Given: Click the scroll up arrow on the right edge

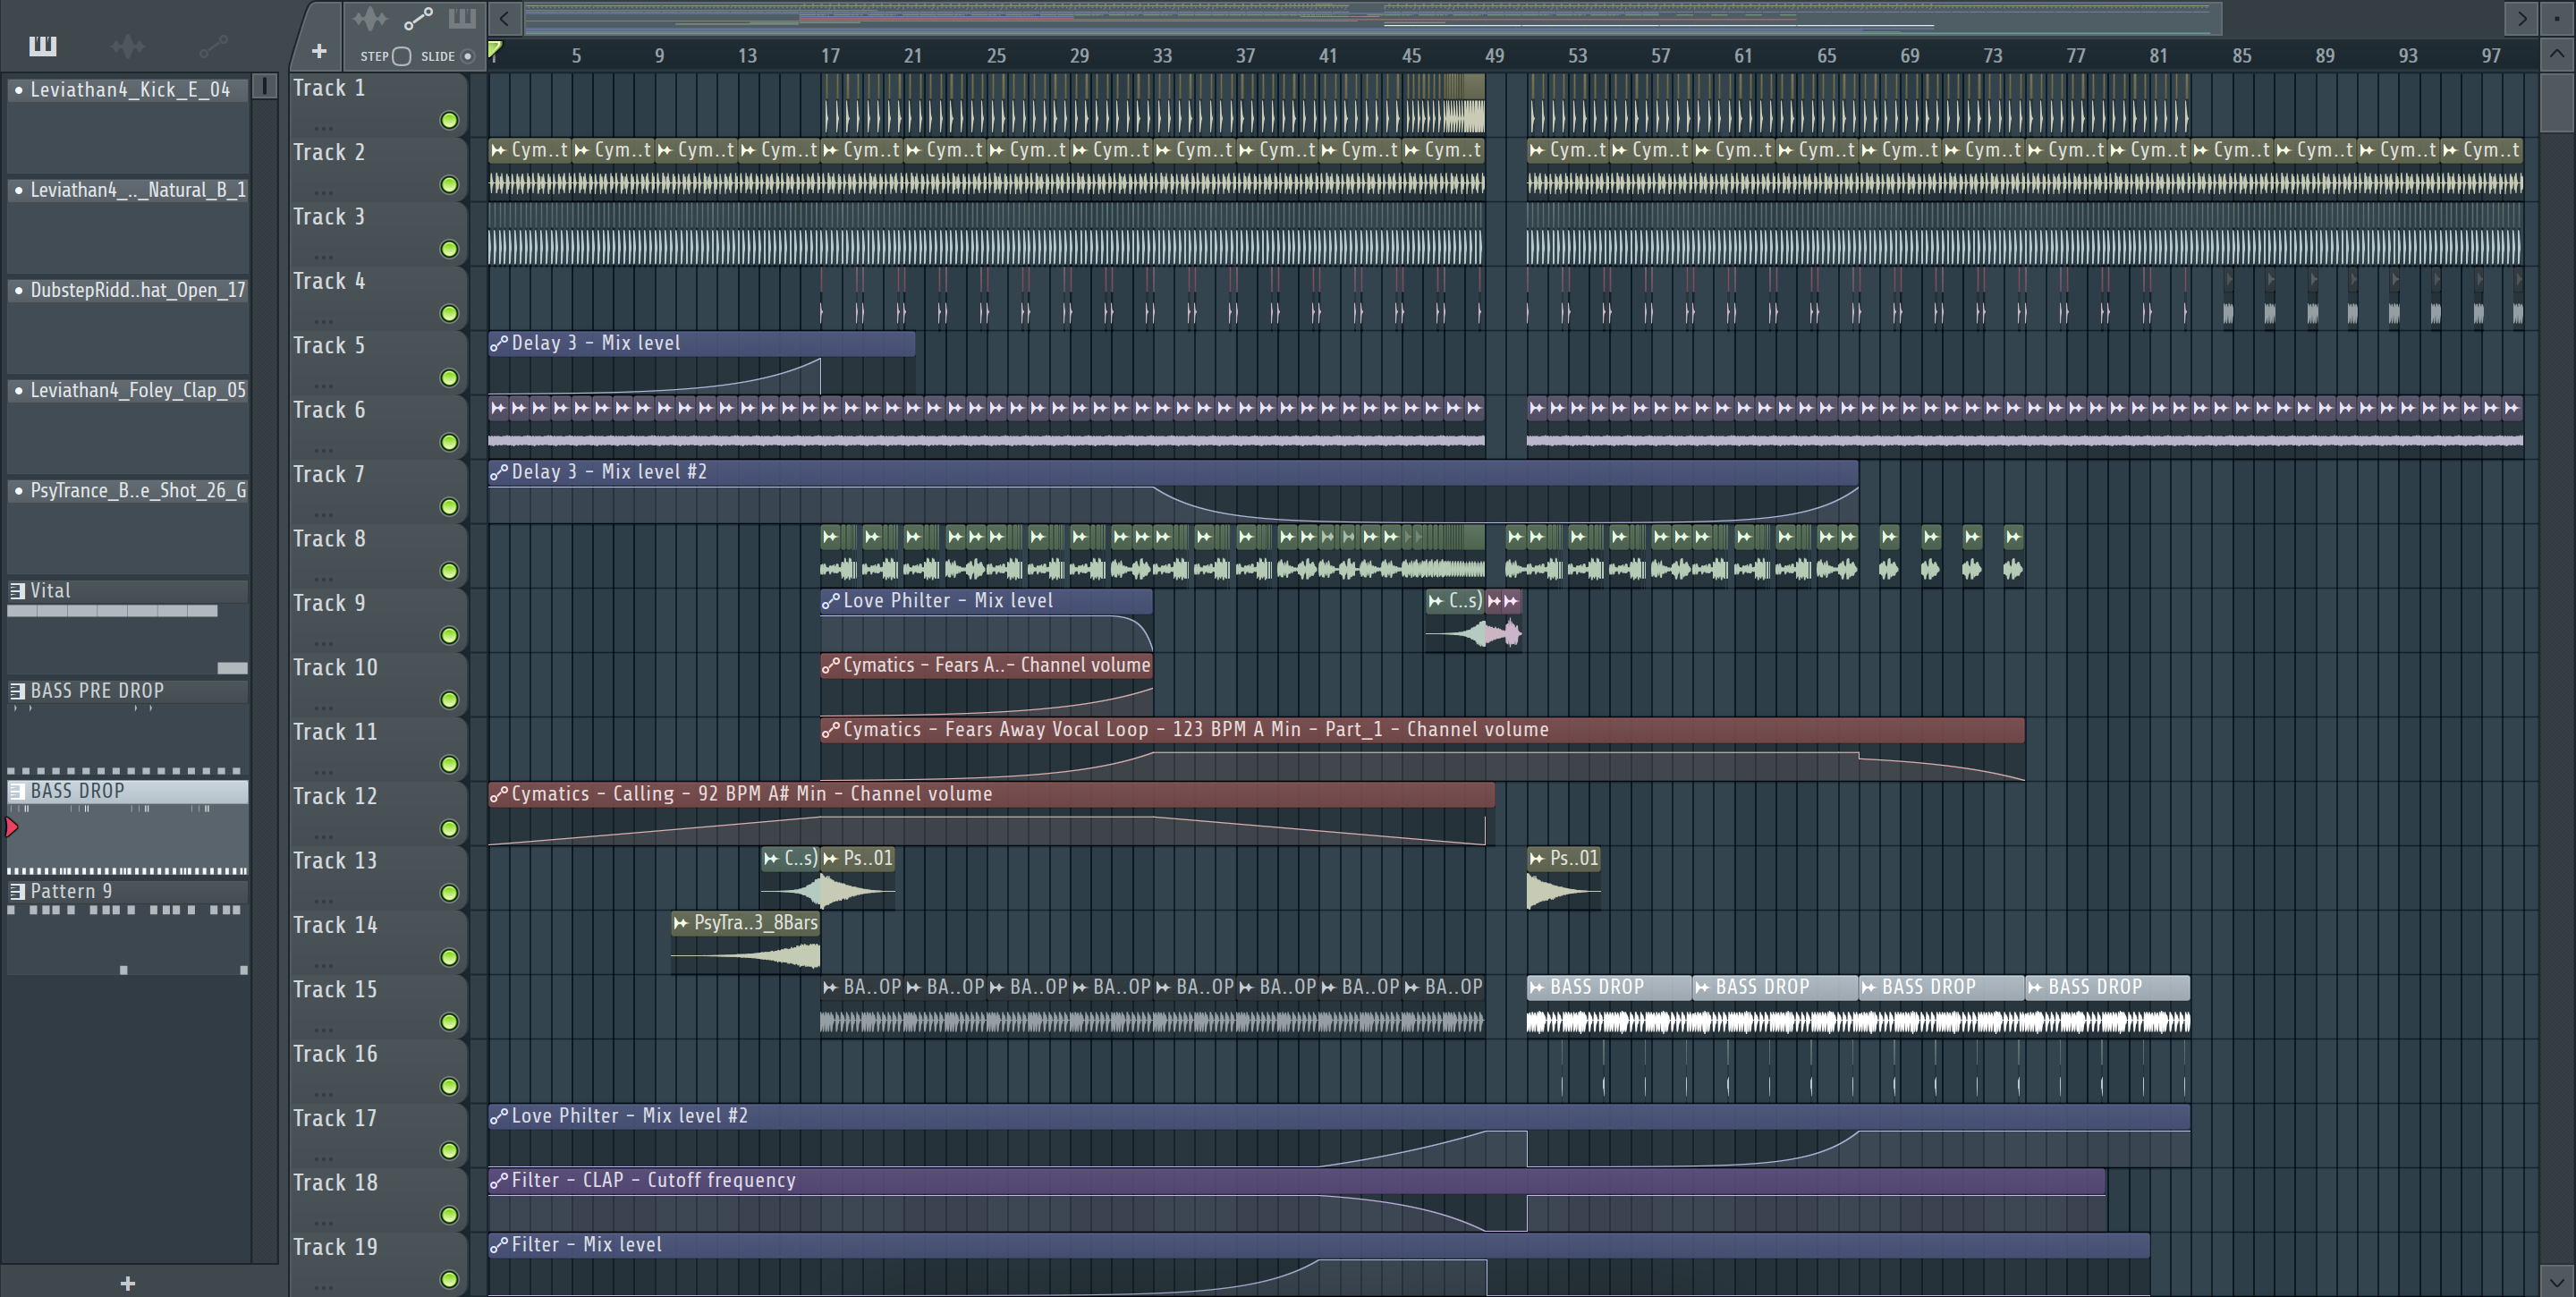Looking at the screenshot, I should tap(2557, 54).
